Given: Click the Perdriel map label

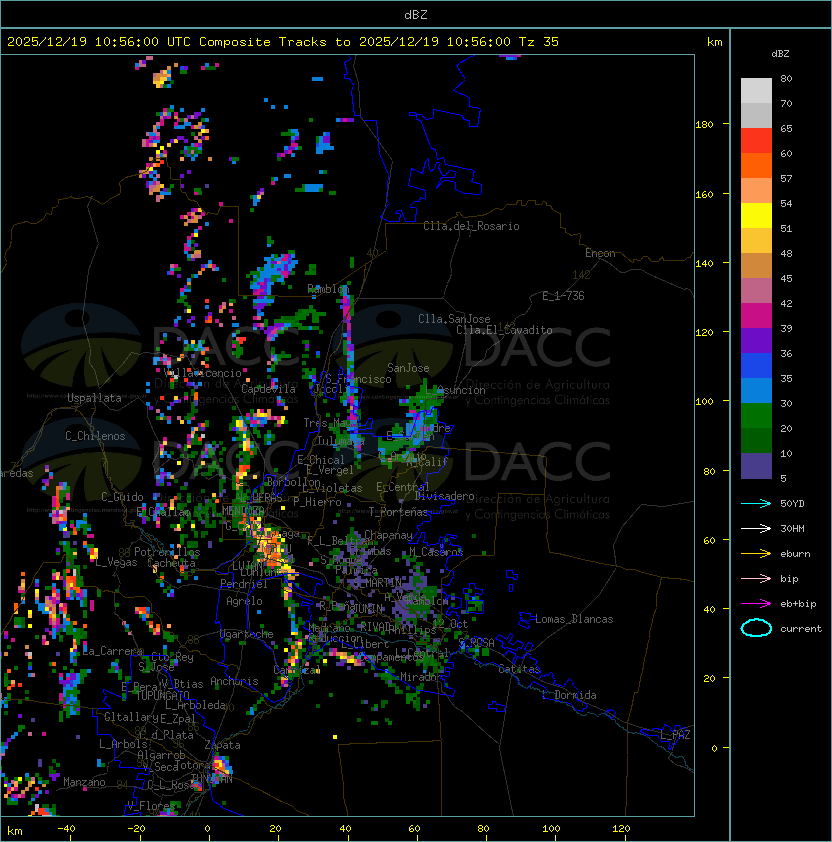Looking at the screenshot, I should [x=244, y=583].
